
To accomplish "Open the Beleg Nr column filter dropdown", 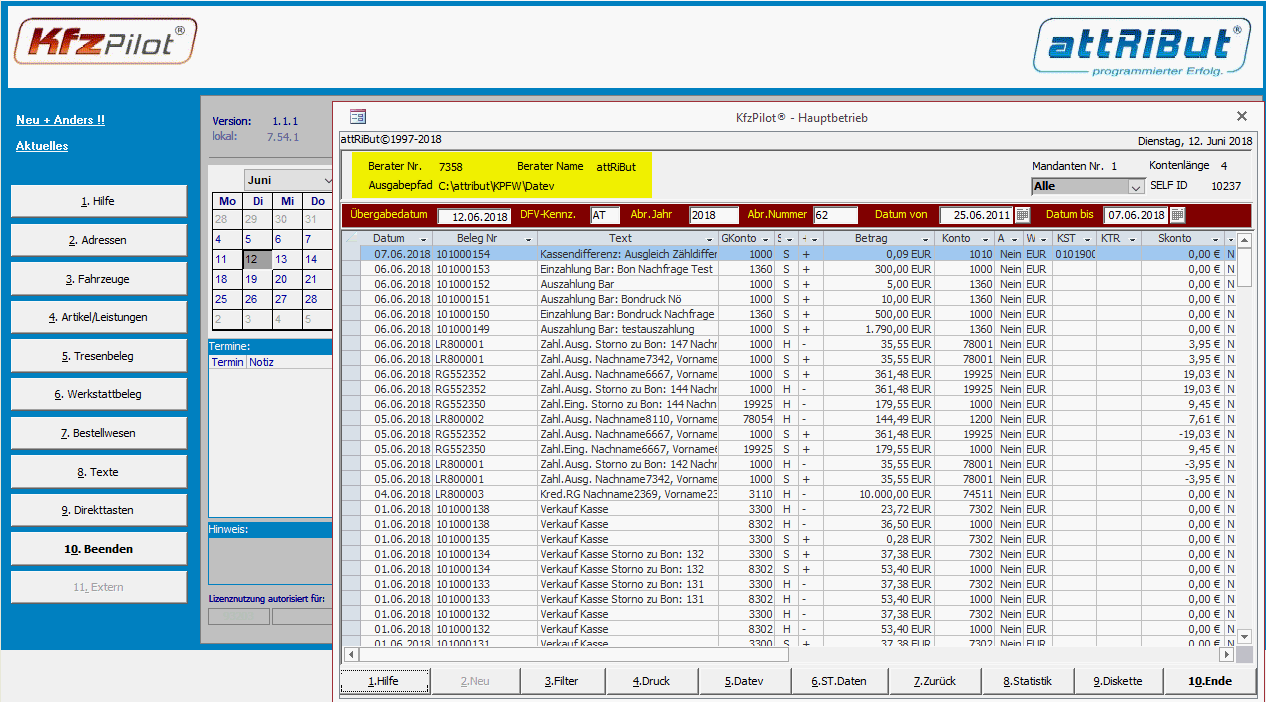I will point(528,239).
